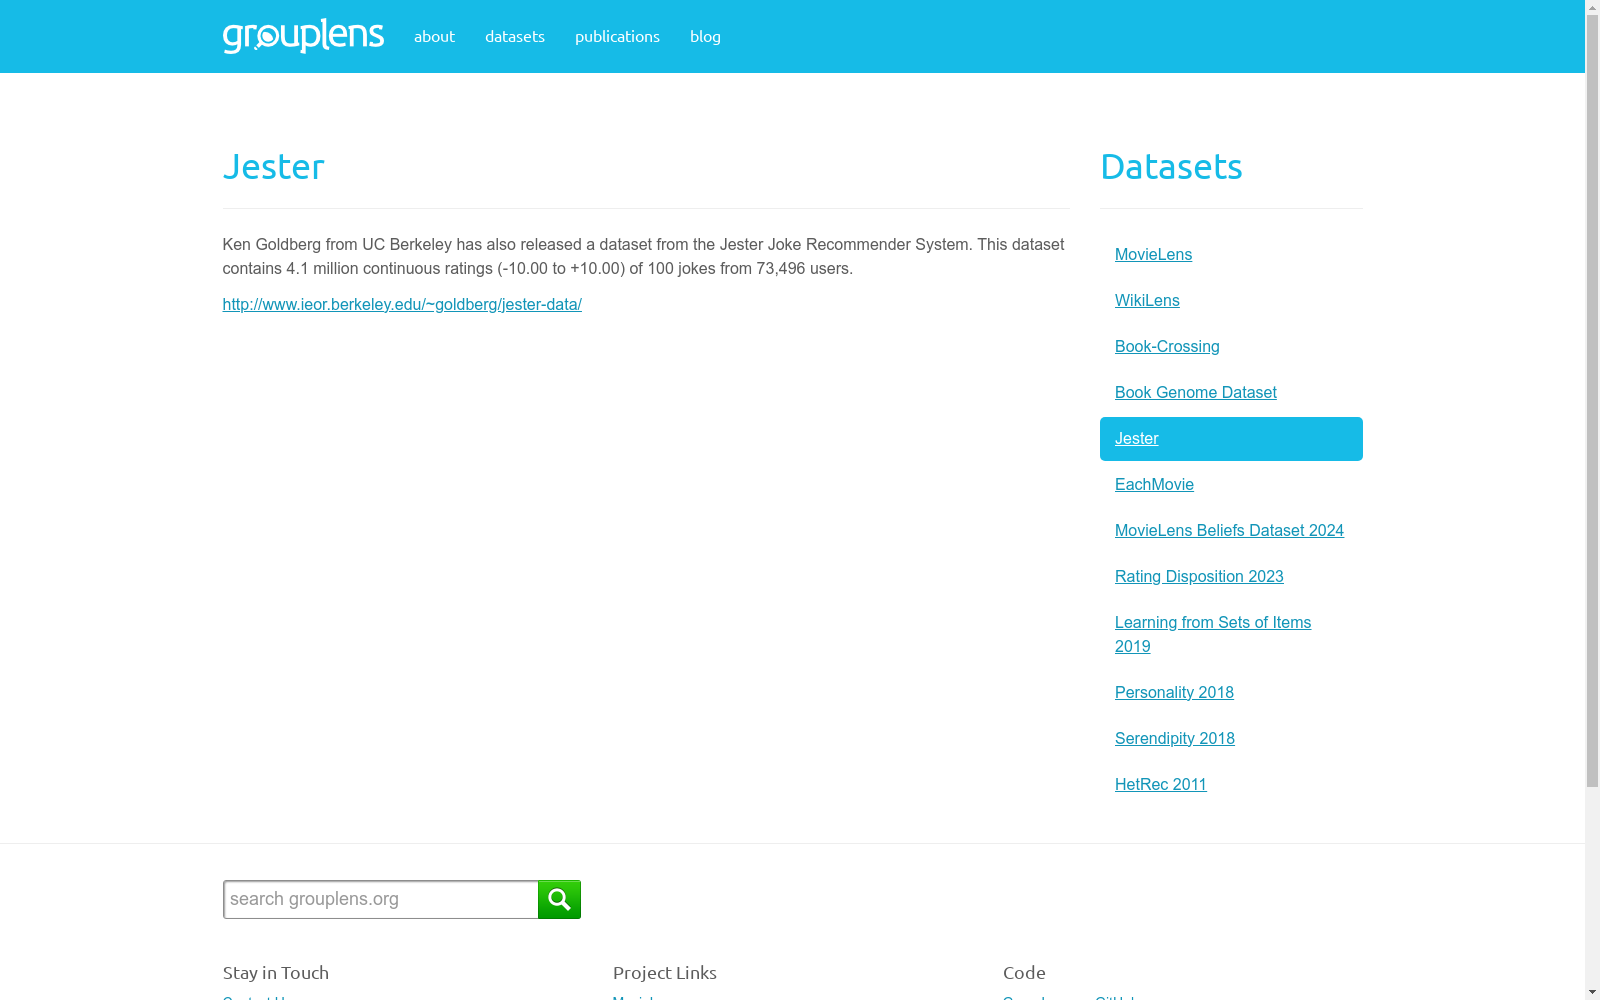1600x1000 pixels.
Task: Open the EachMovie dataset link
Action: pos(1154,484)
